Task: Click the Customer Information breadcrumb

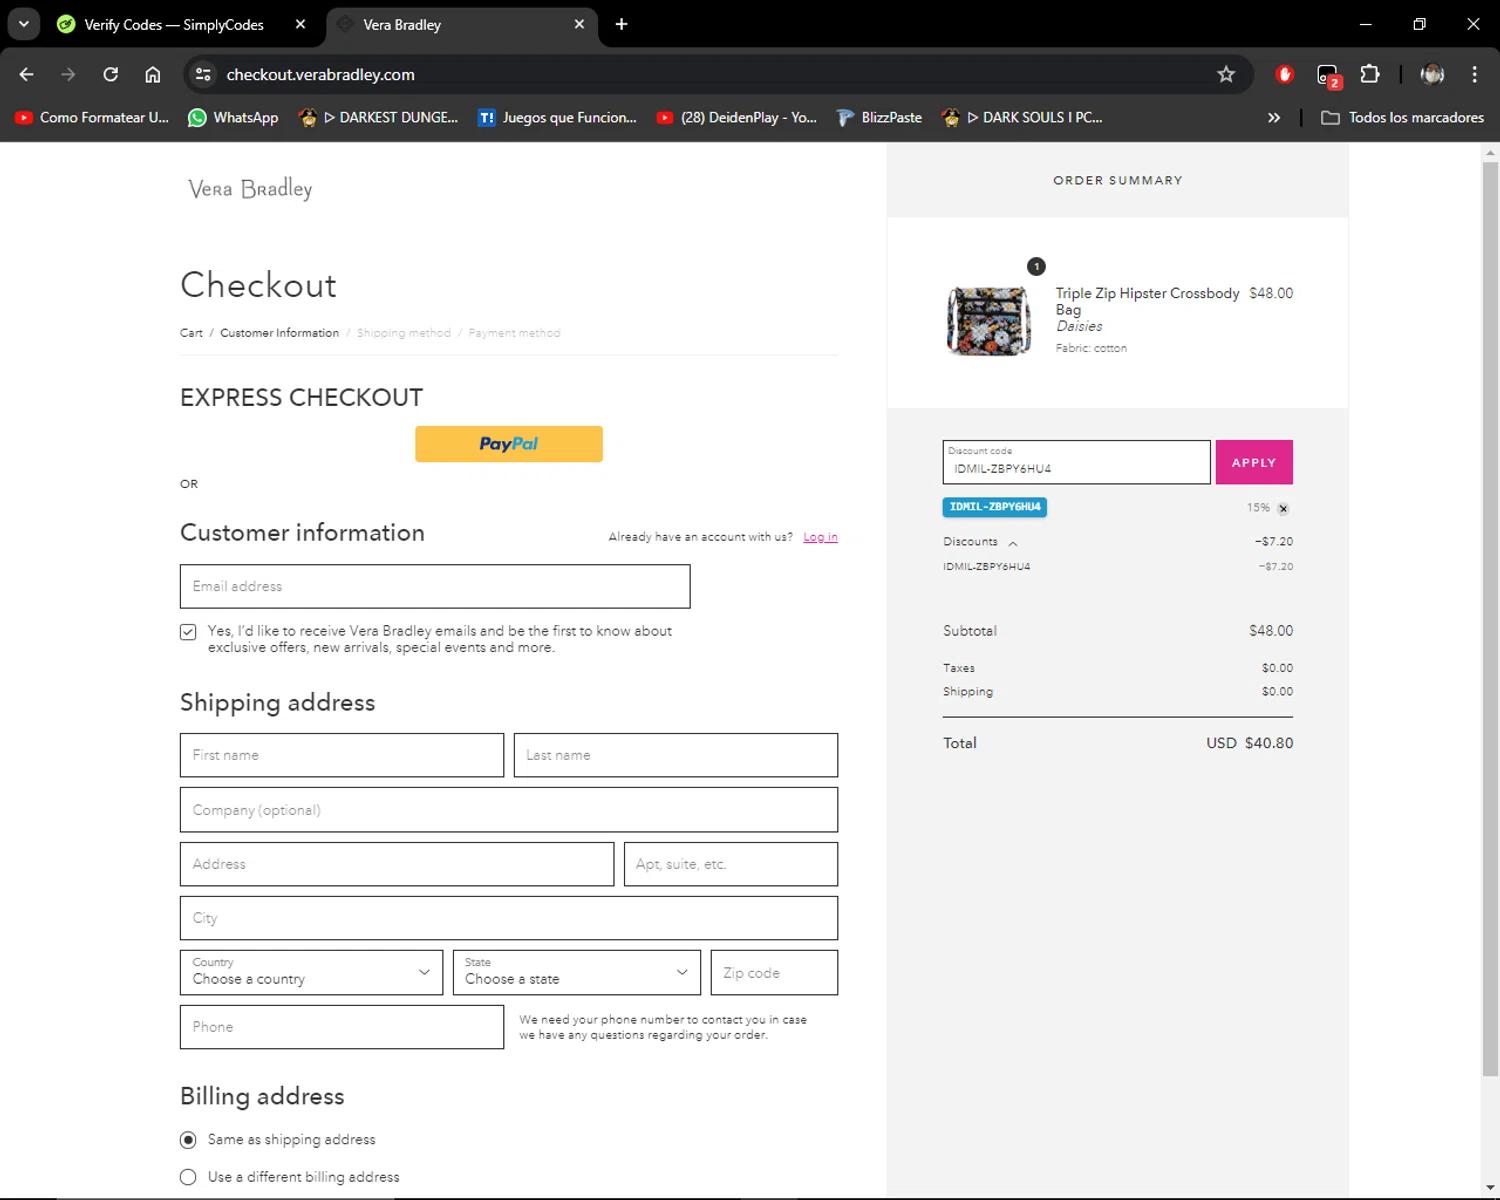Action: click(x=279, y=333)
